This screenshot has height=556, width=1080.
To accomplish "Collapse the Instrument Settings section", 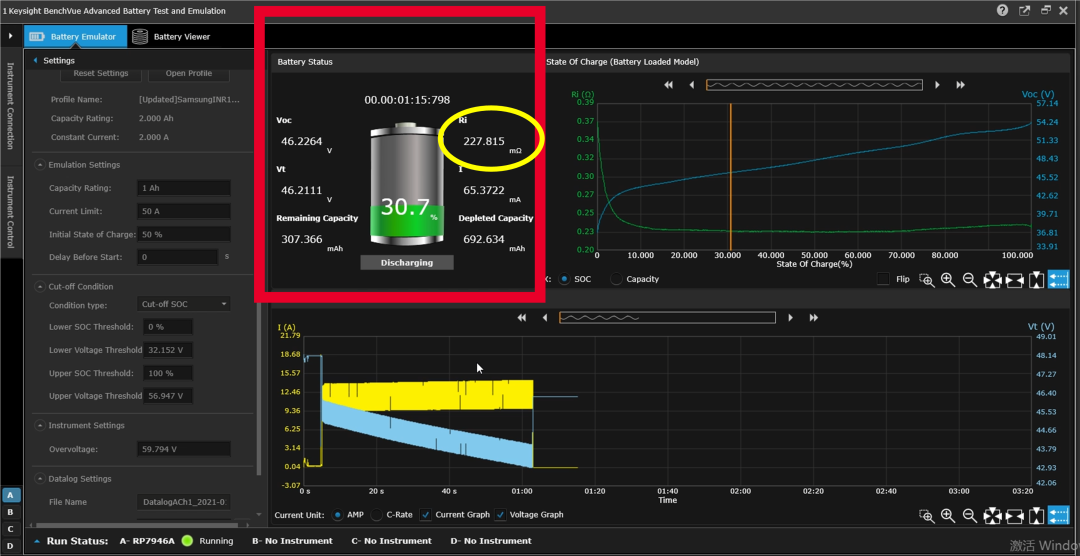I will coord(39,425).
